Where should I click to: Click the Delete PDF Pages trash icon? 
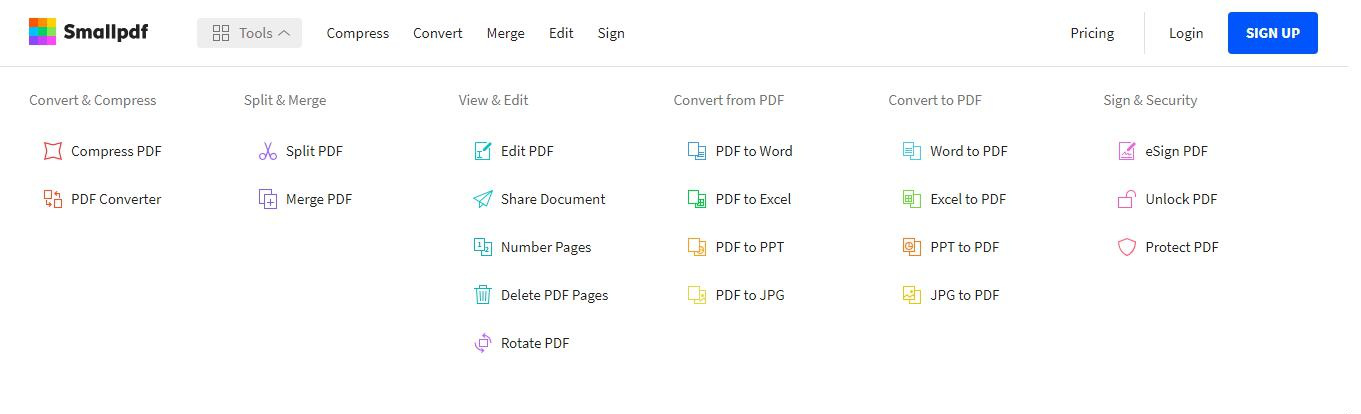tap(483, 295)
